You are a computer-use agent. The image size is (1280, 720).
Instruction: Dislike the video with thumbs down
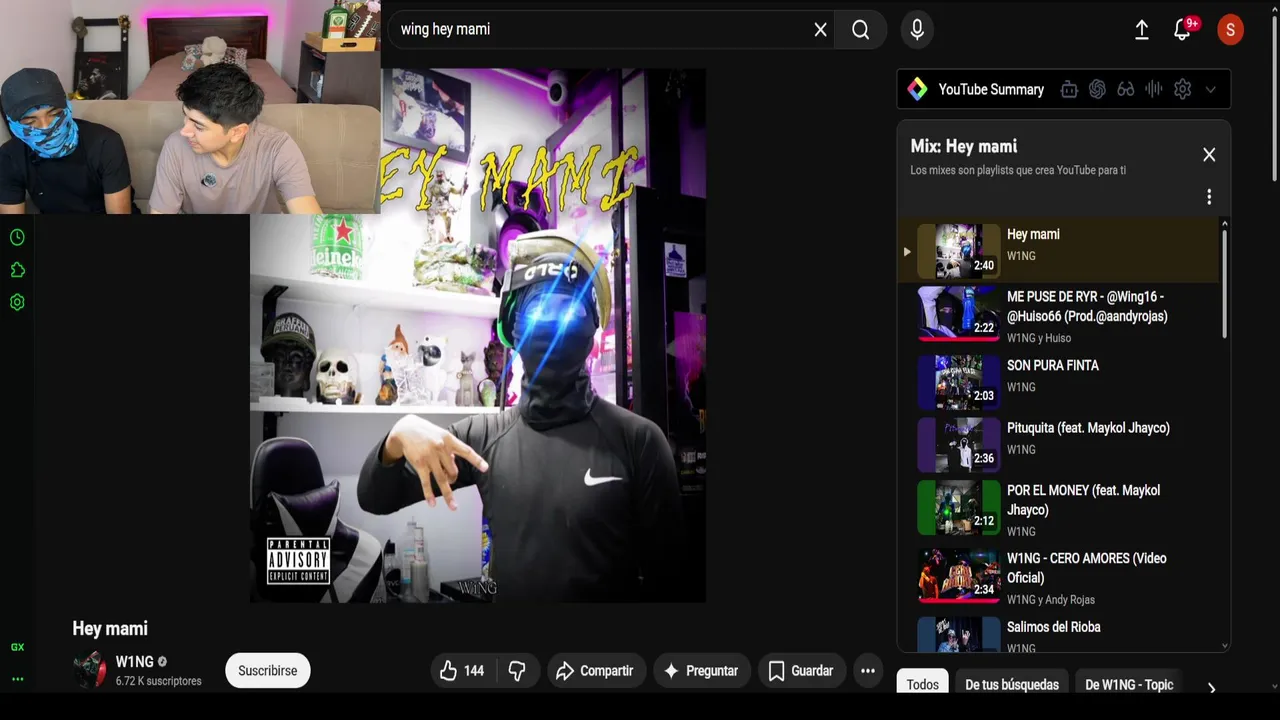[518, 671]
